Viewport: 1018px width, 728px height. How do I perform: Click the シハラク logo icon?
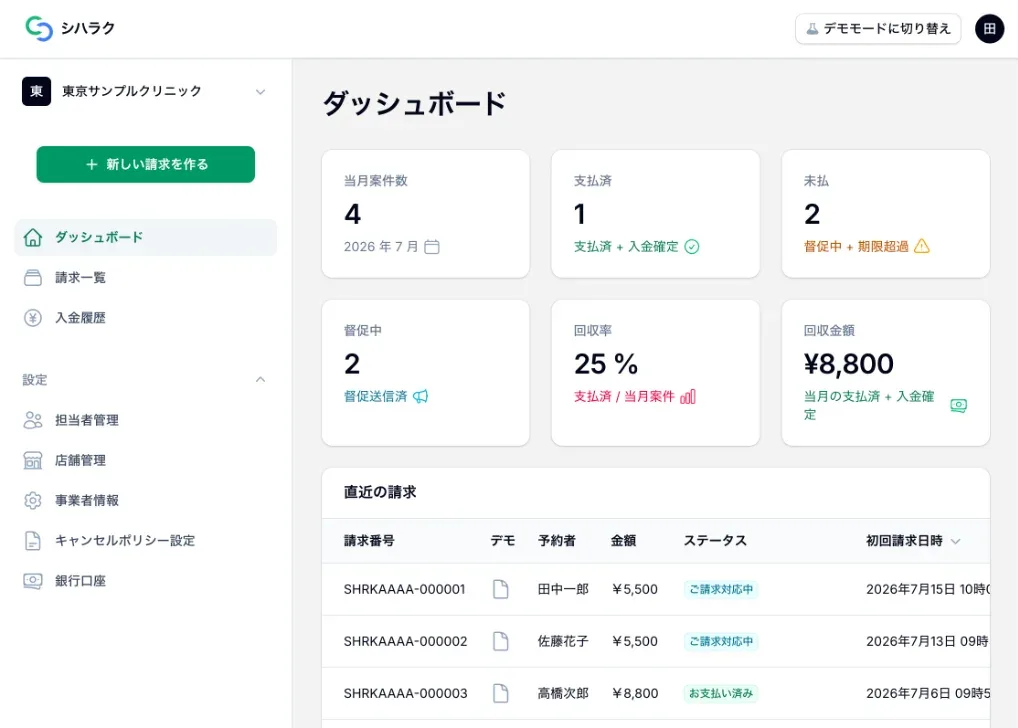(39, 29)
